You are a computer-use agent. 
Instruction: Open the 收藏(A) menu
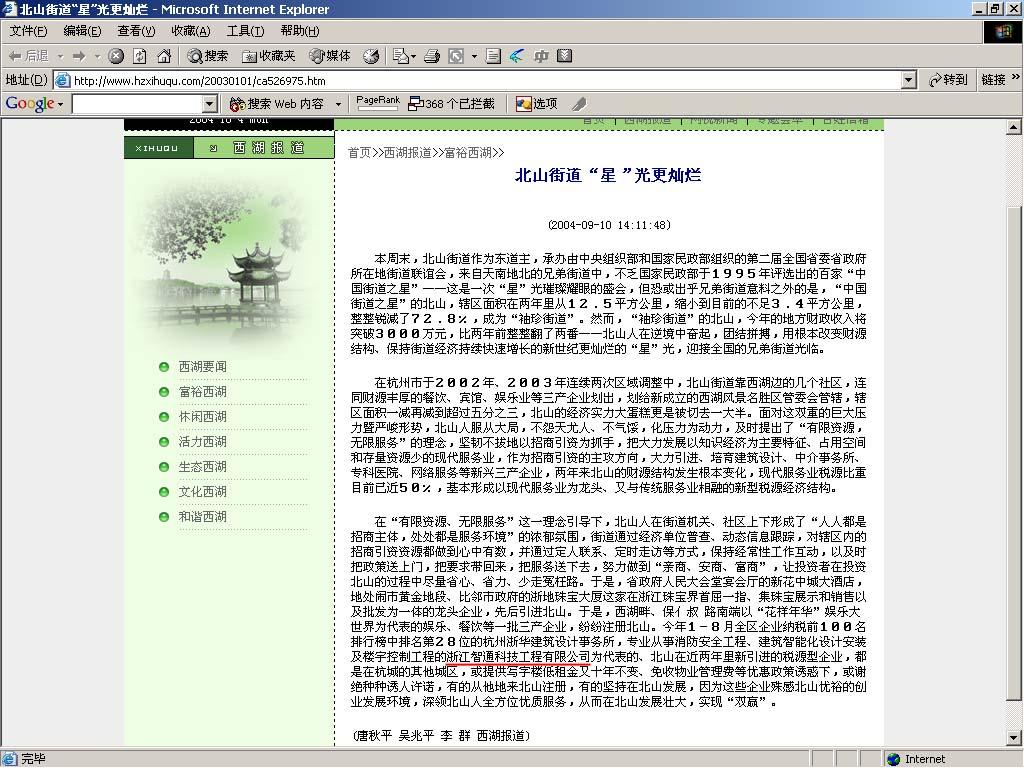click(x=191, y=31)
